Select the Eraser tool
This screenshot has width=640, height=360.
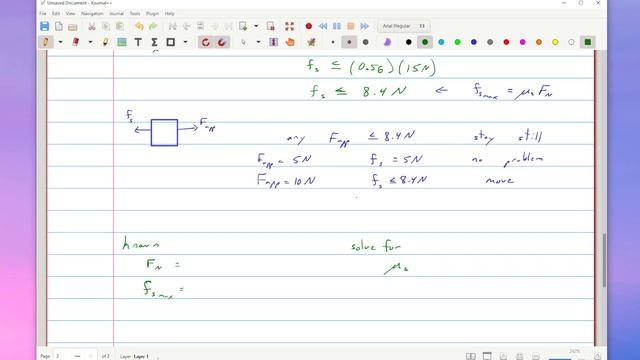tap(76, 42)
